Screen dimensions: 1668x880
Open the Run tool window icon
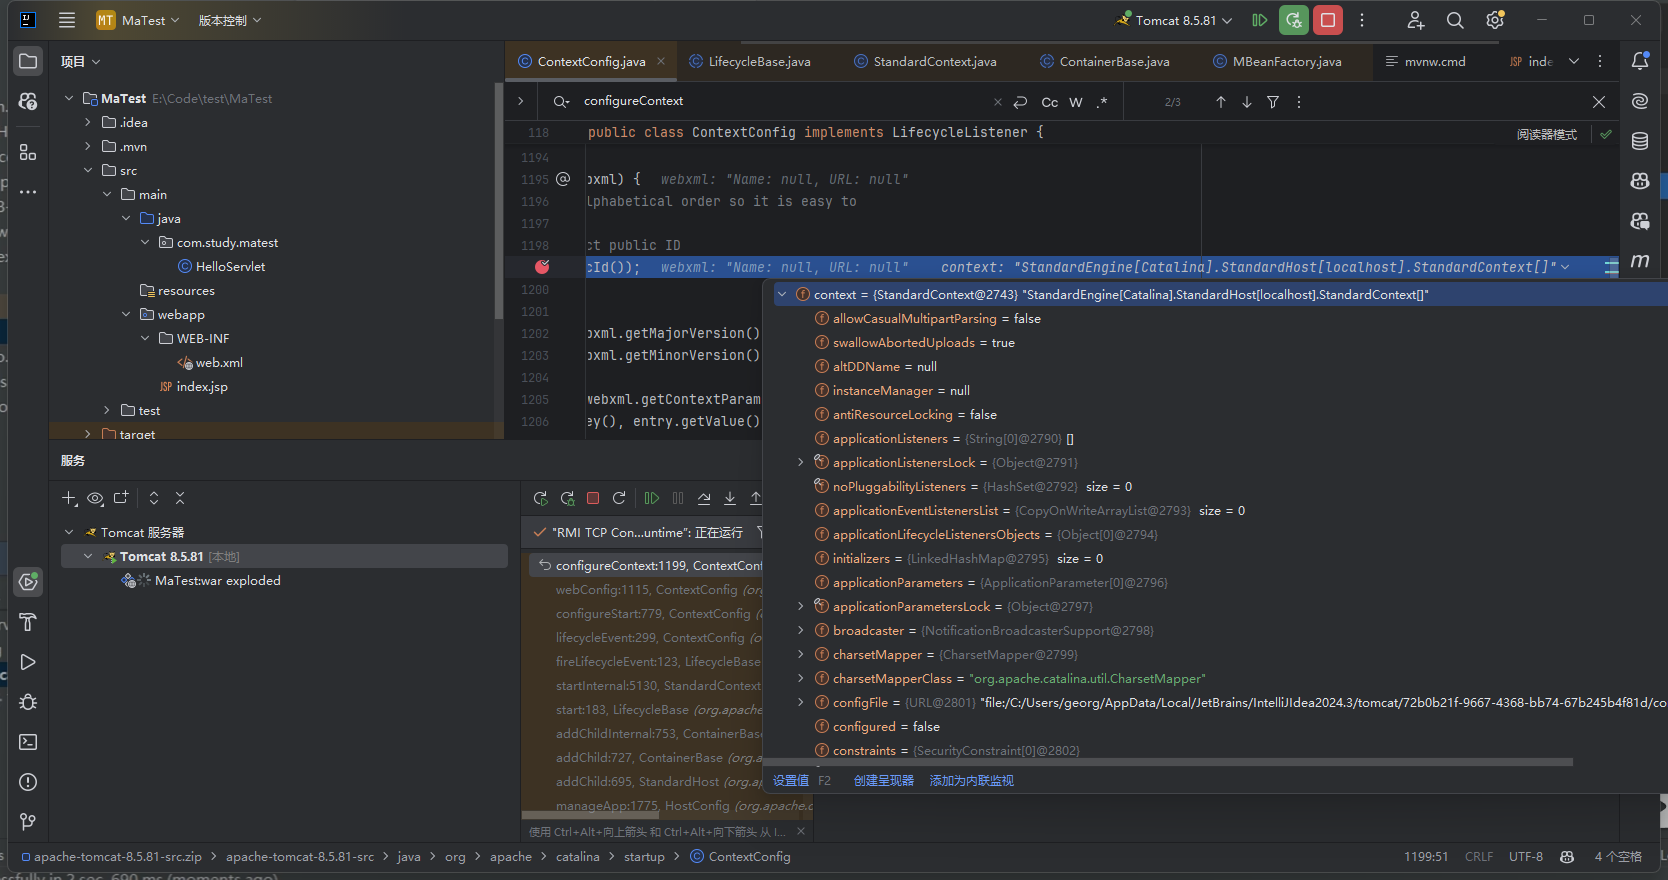click(x=28, y=662)
